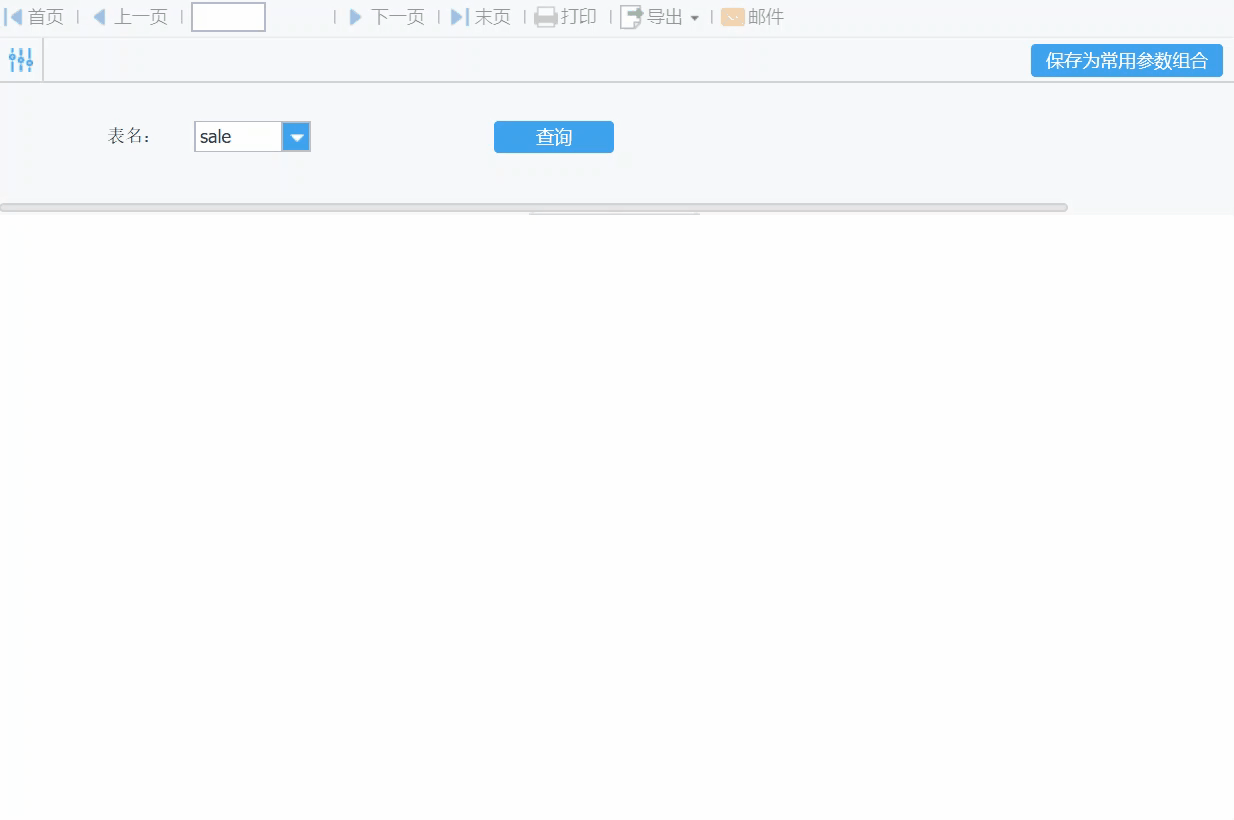Screen dimensions: 1234x820
Task: Click the 查询 query button
Action: [x=554, y=137]
